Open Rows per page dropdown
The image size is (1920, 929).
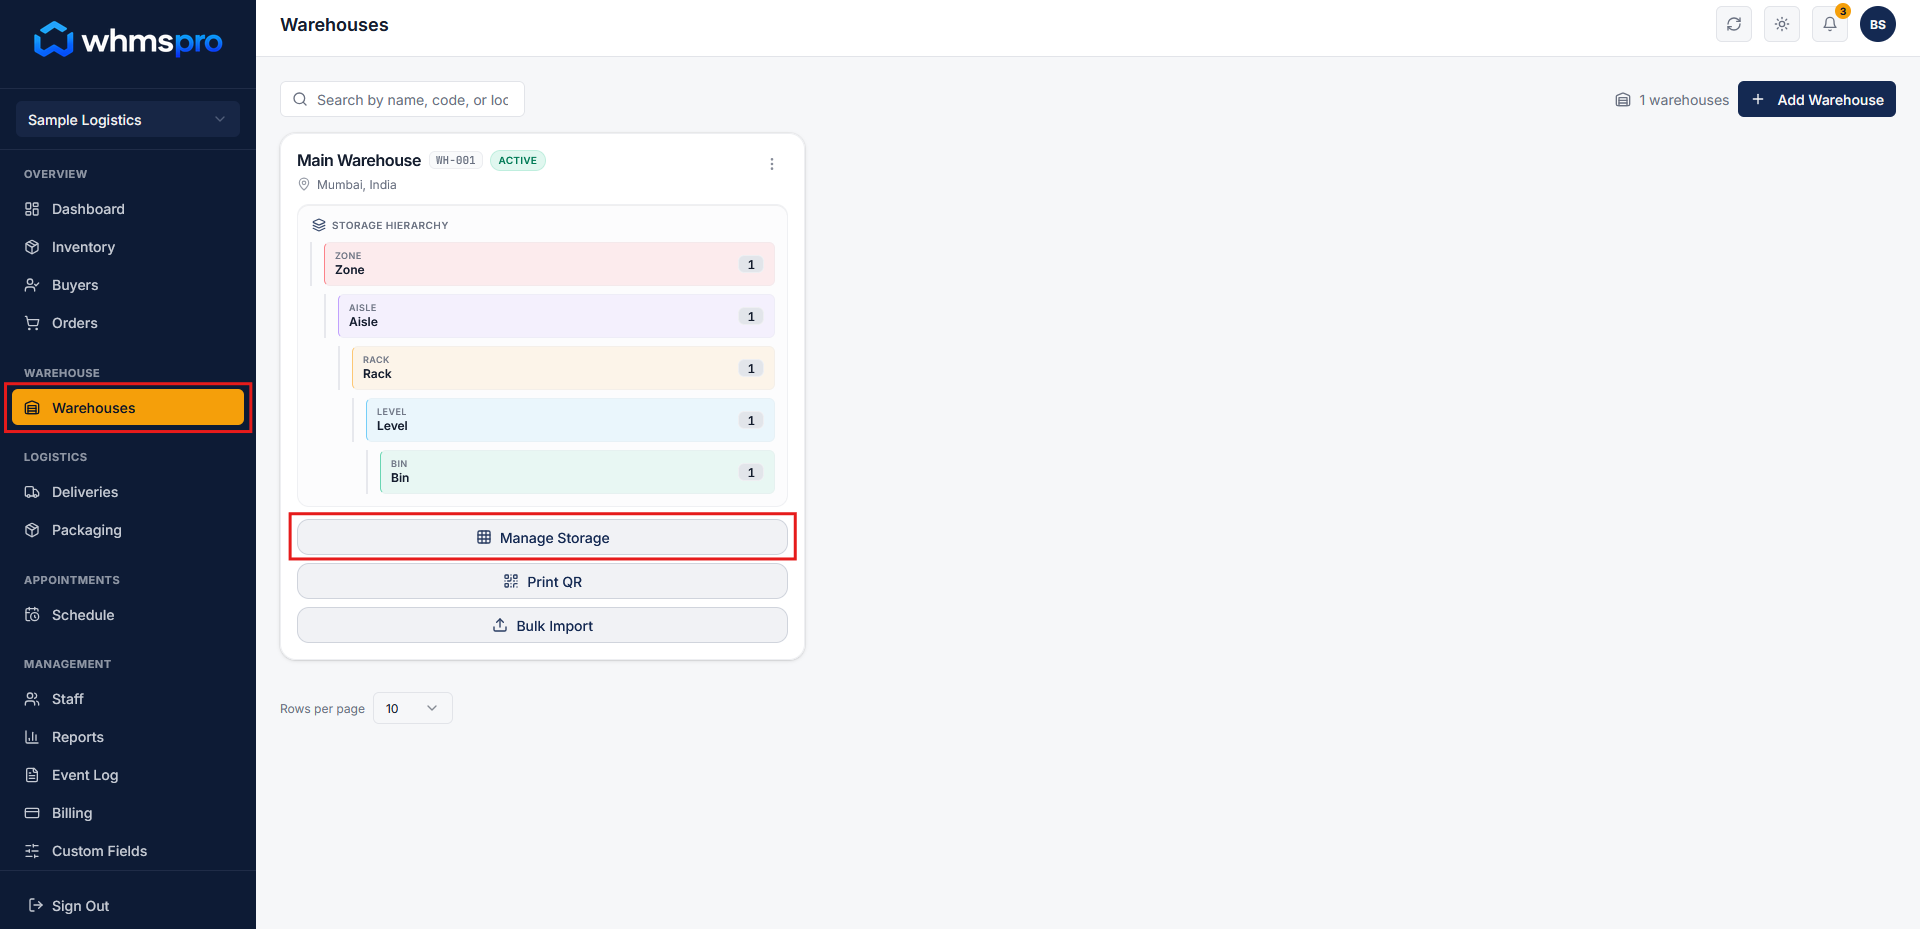[x=412, y=708]
